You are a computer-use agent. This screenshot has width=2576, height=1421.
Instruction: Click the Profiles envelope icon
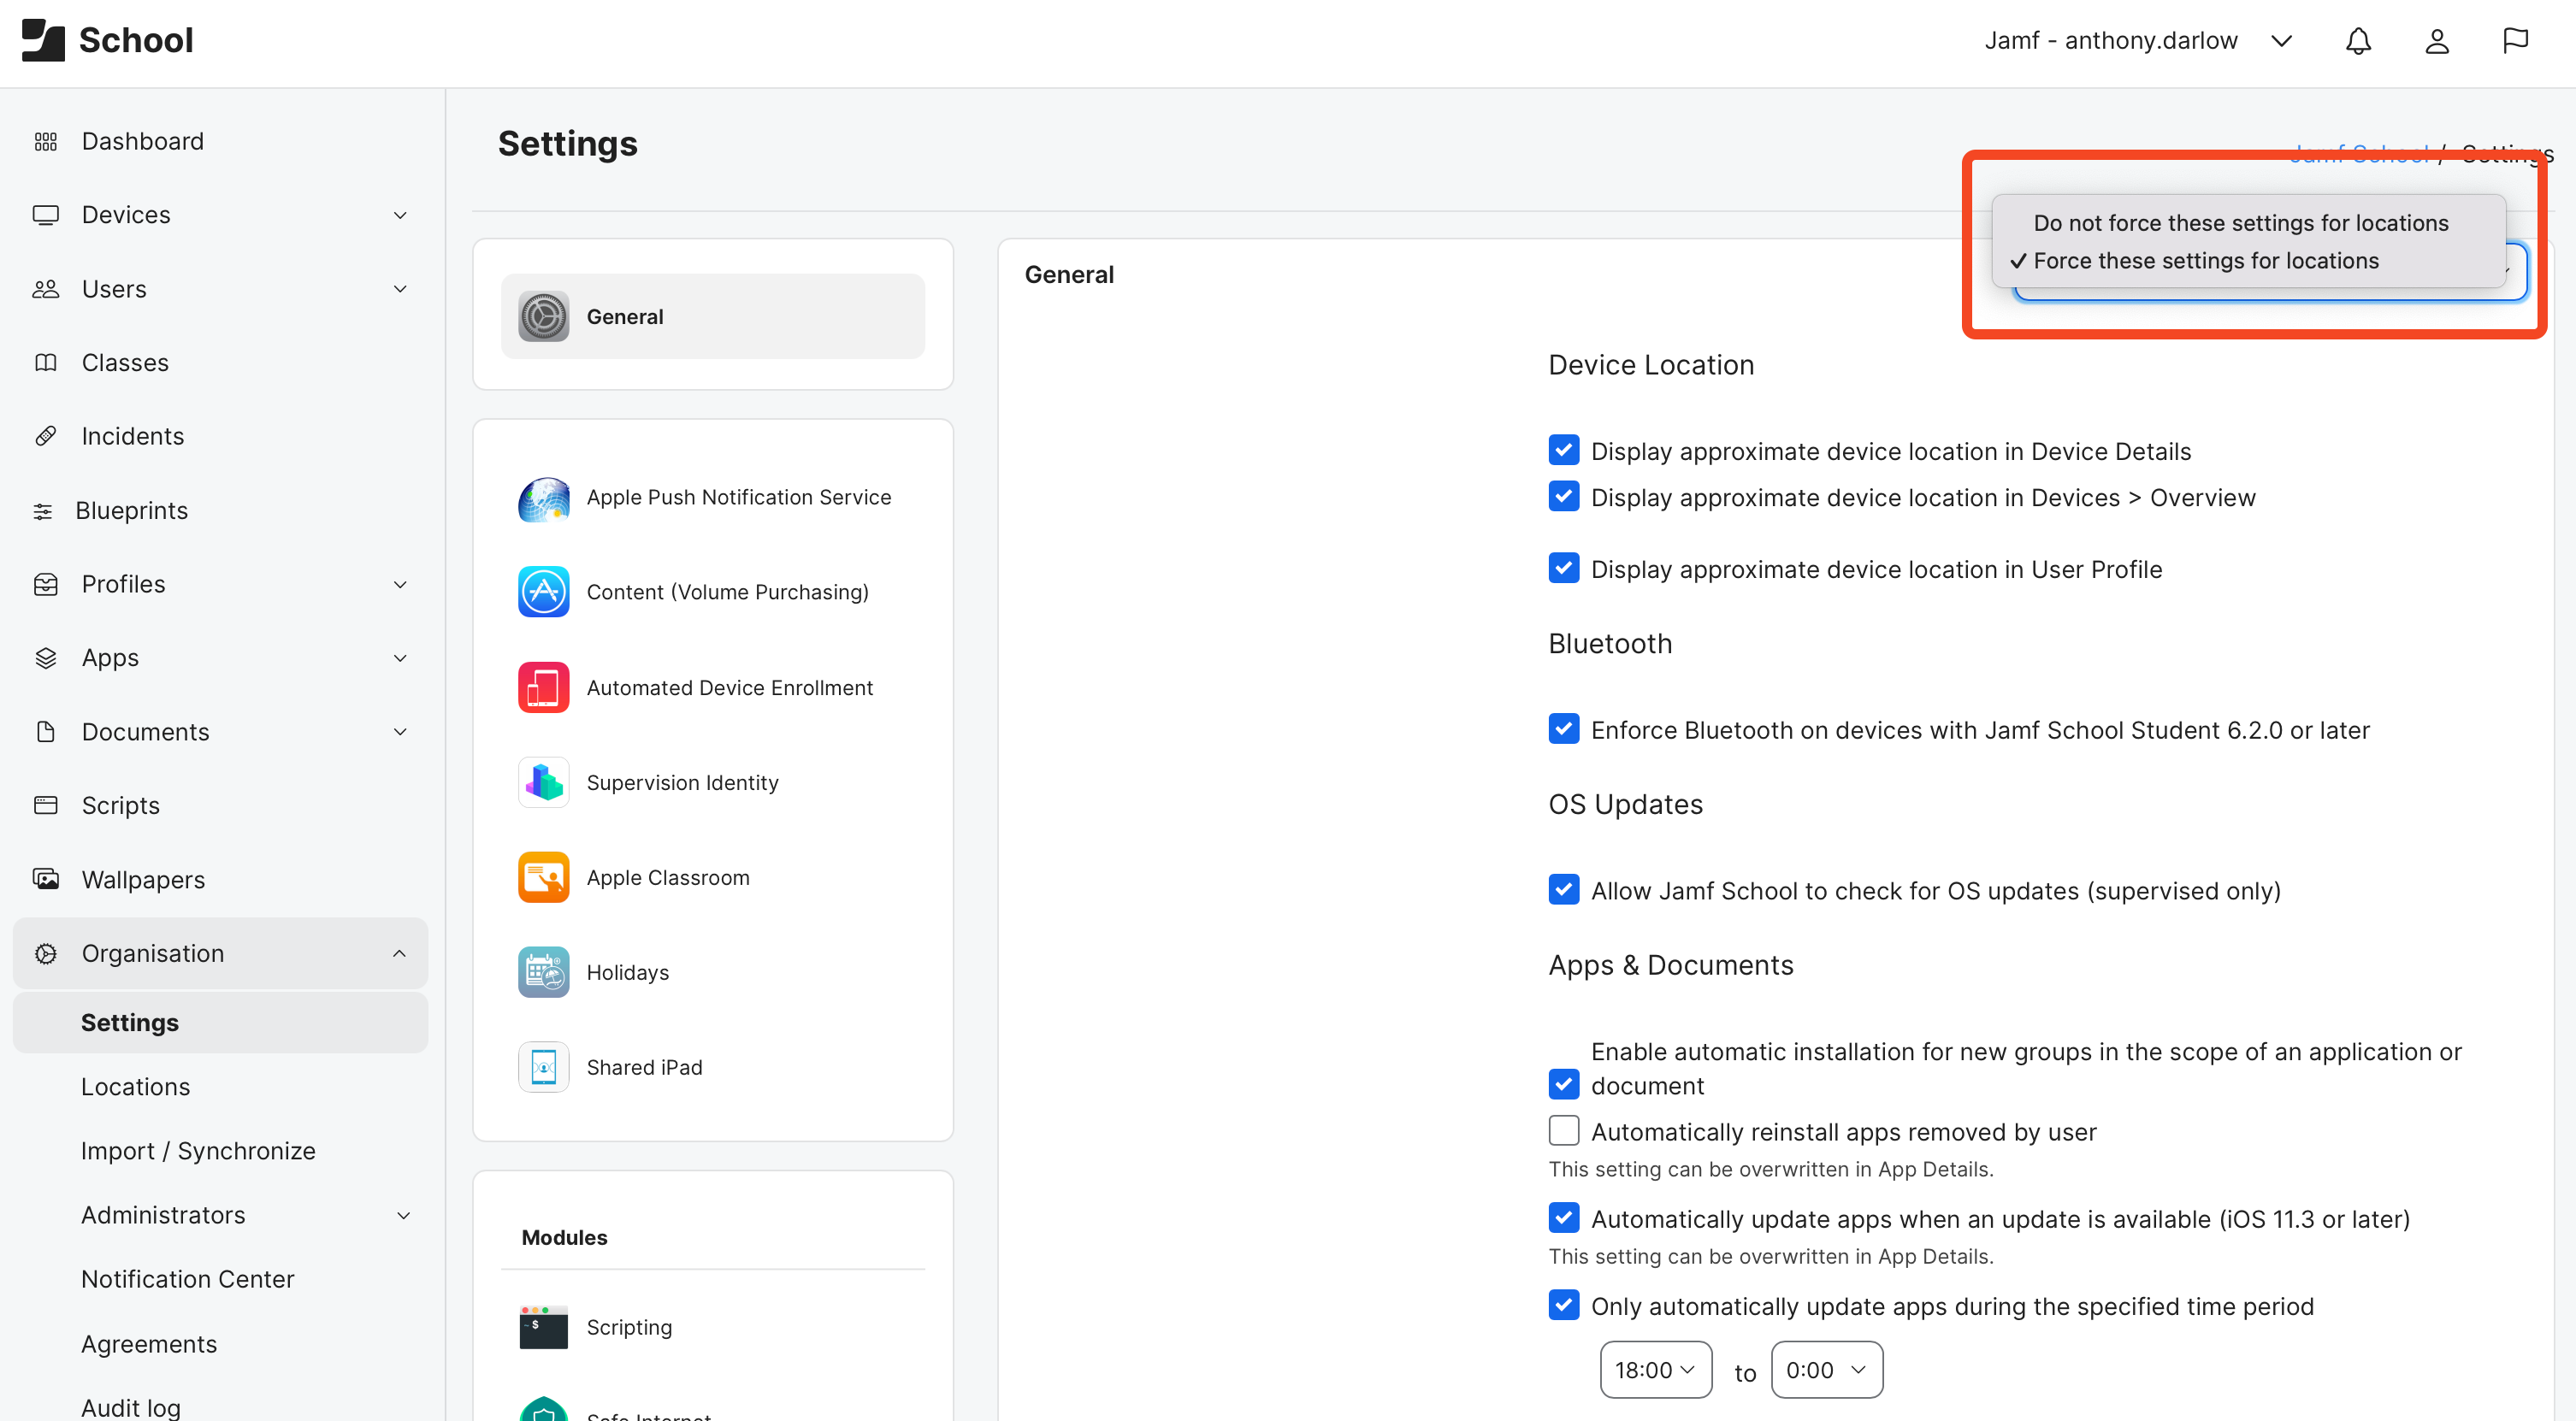[x=46, y=584]
